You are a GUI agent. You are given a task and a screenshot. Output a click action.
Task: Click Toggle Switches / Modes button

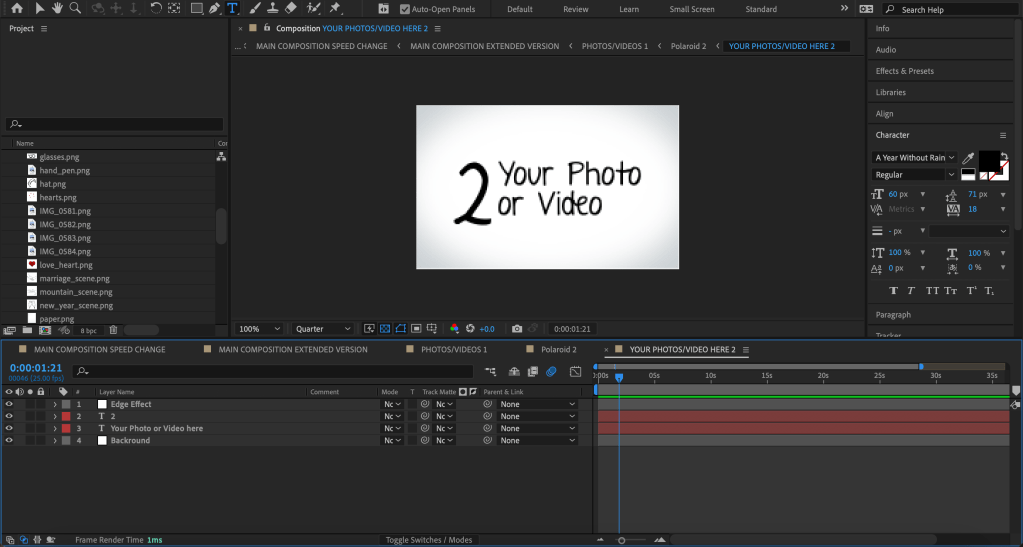[x=429, y=540]
